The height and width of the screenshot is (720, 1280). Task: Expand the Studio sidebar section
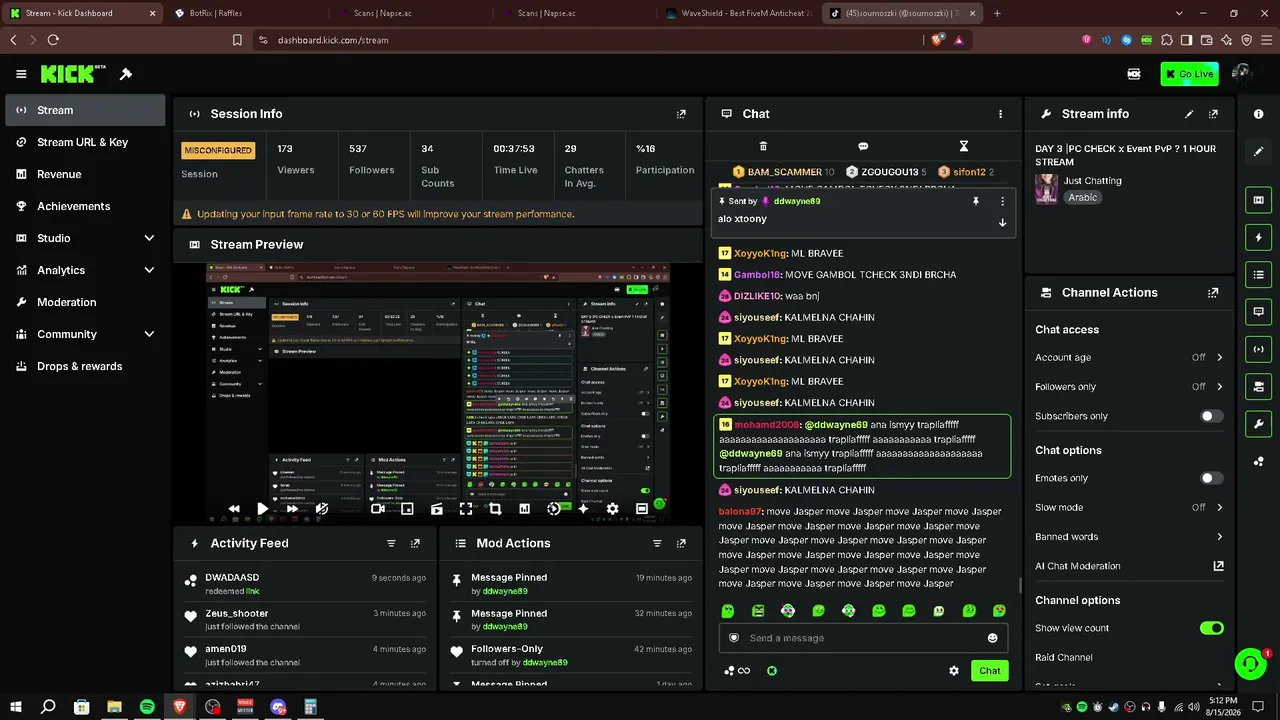(x=149, y=238)
